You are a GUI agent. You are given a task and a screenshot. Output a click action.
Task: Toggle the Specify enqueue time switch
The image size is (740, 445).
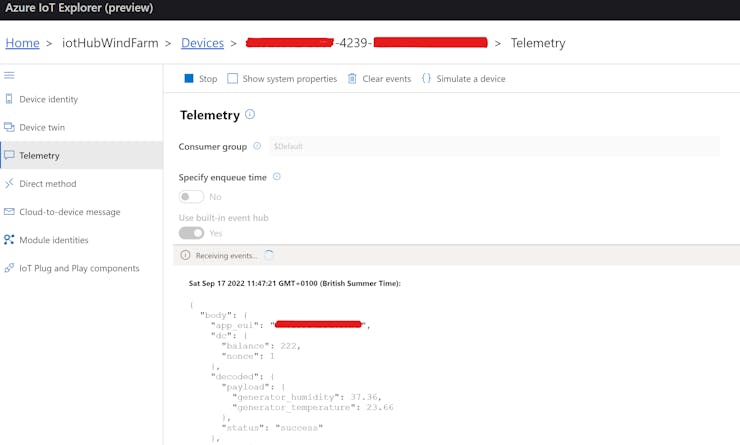tap(191, 196)
